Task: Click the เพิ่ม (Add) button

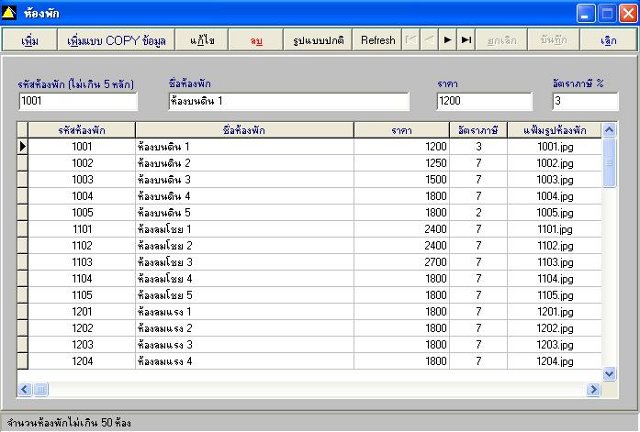Action: tap(30, 40)
